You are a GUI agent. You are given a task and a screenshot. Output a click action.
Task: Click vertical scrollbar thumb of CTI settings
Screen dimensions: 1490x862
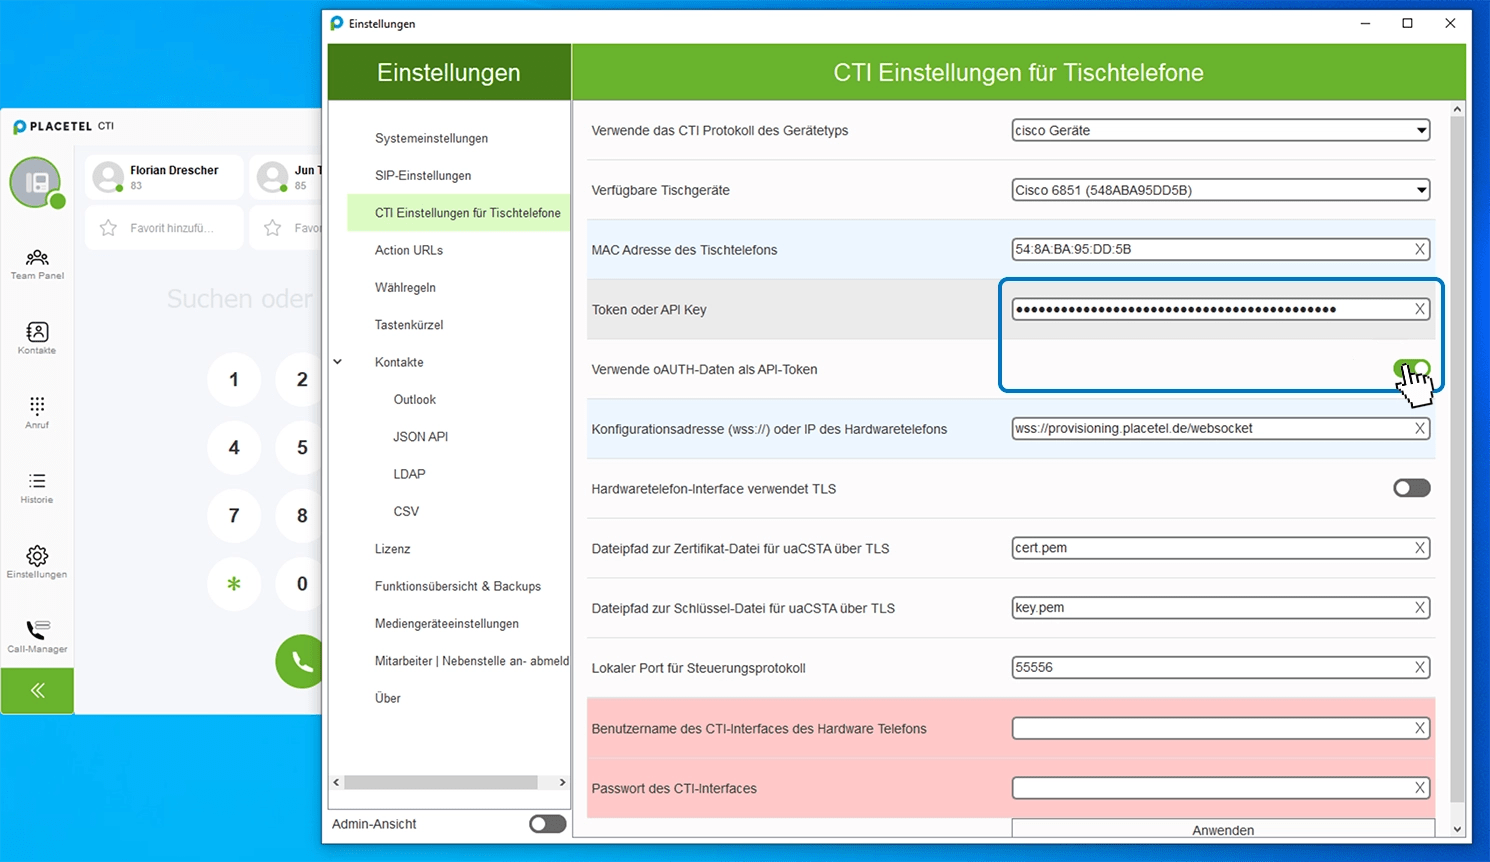(x=1457, y=458)
